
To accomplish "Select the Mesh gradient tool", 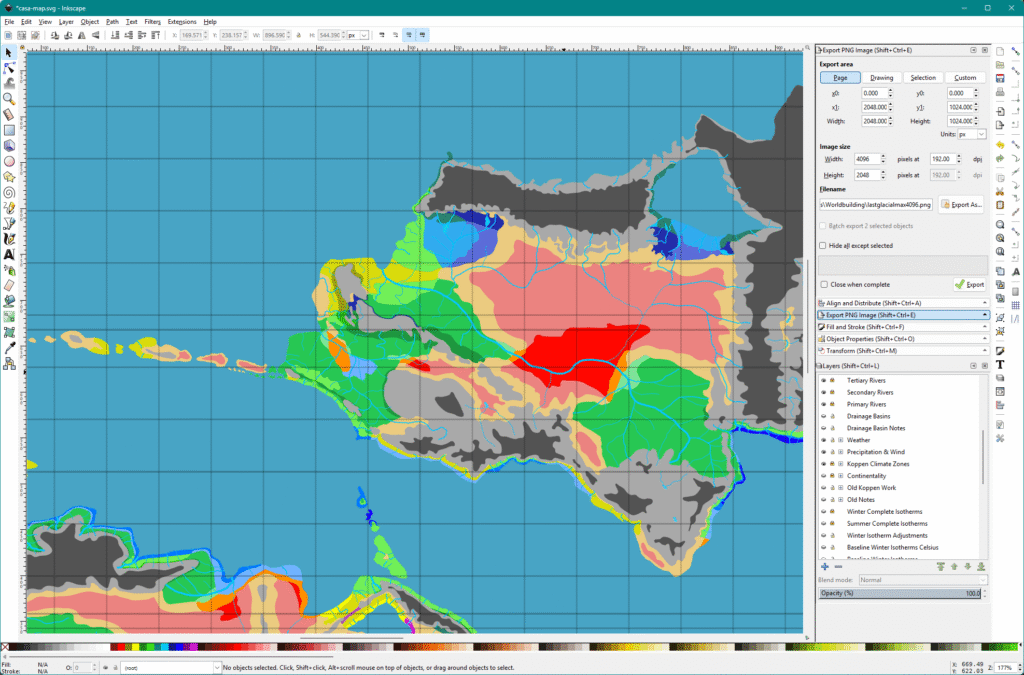I will point(9,333).
